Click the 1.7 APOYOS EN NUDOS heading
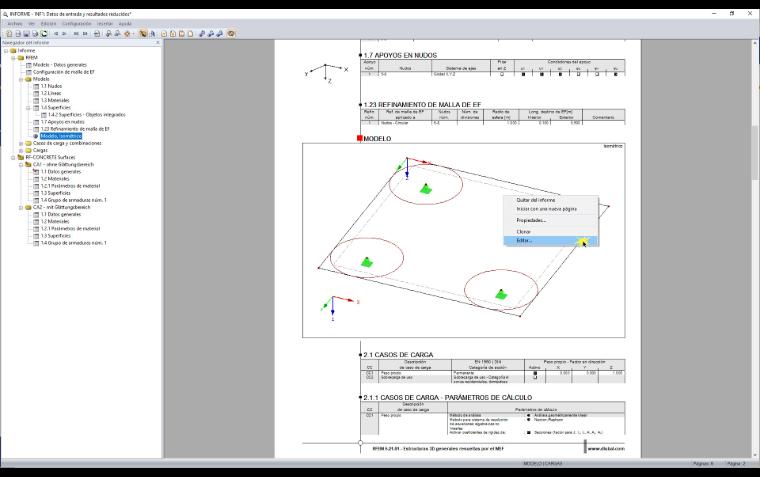Image resolution: width=760 pixels, height=477 pixels. point(400,55)
